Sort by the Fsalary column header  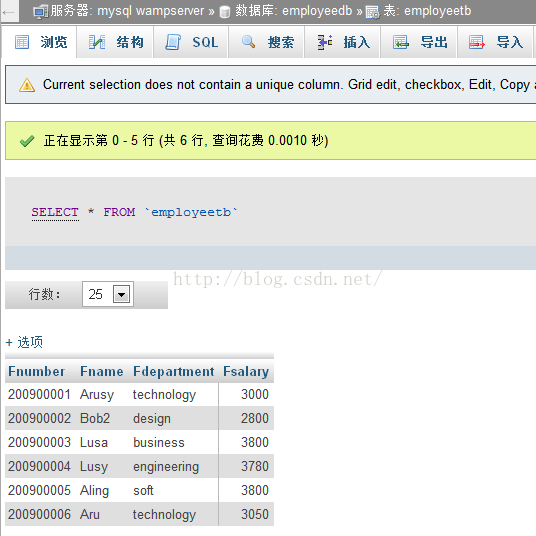coord(246,372)
